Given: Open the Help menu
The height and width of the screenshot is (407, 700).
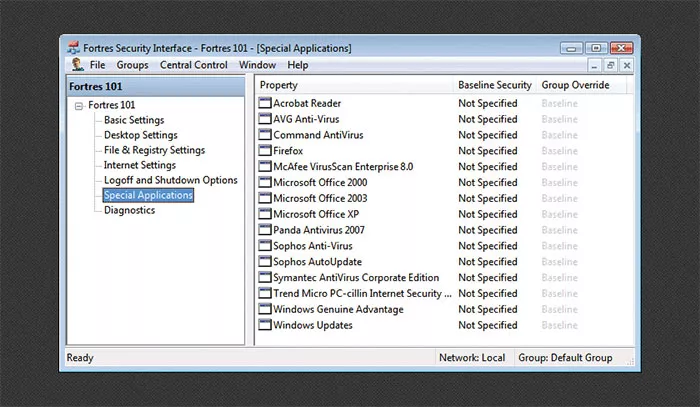Looking at the screenshot, I should point(297,65).
